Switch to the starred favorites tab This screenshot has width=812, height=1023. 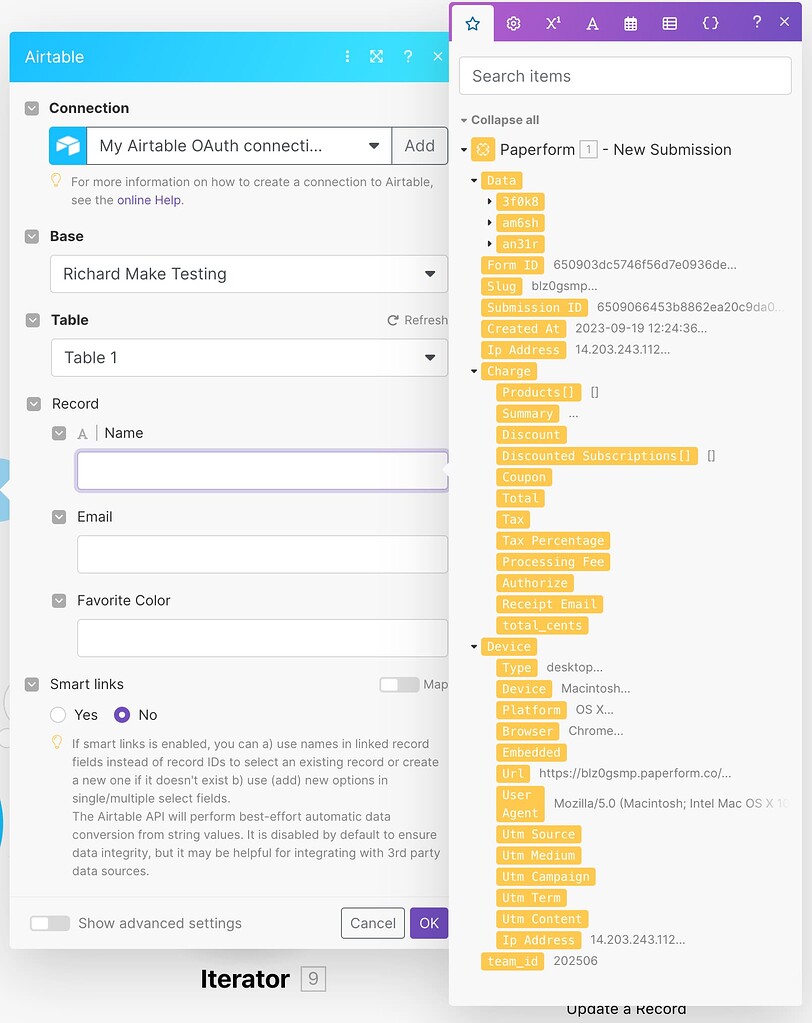474,23
